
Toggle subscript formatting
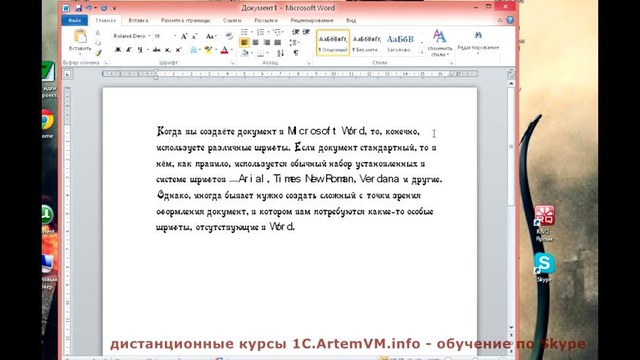tap(167, 50)
